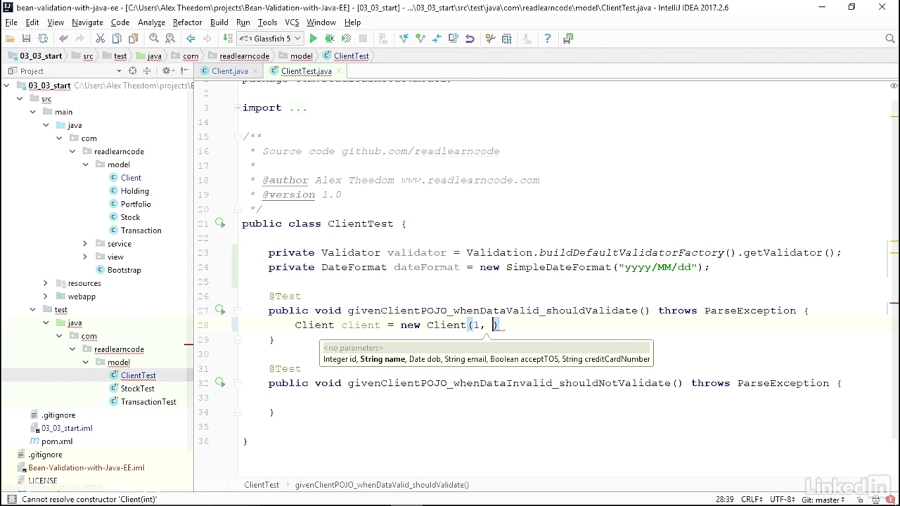The height and width of the screenshot is (506, 900).
Task: Click the Help question mark icon
Action: click(547, 39)
